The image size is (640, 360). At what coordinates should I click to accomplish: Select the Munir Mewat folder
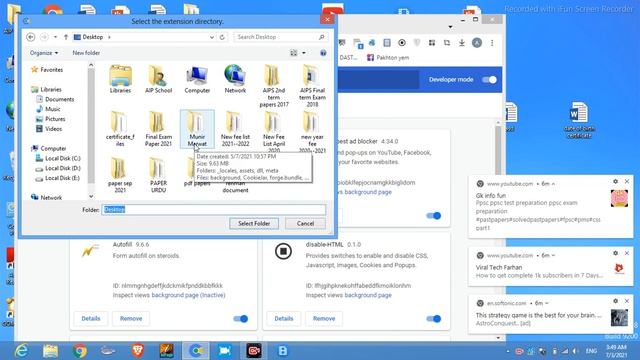[x=197, y=129]
